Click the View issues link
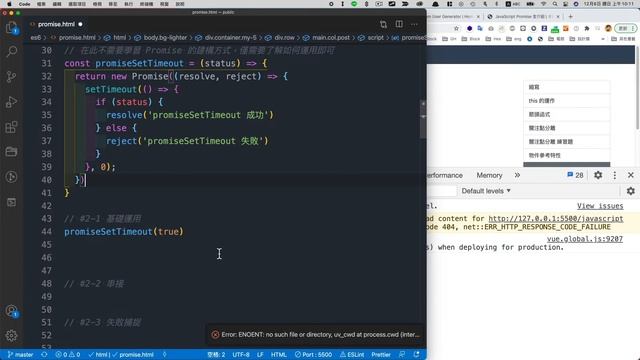 click(x=600, y=206)
